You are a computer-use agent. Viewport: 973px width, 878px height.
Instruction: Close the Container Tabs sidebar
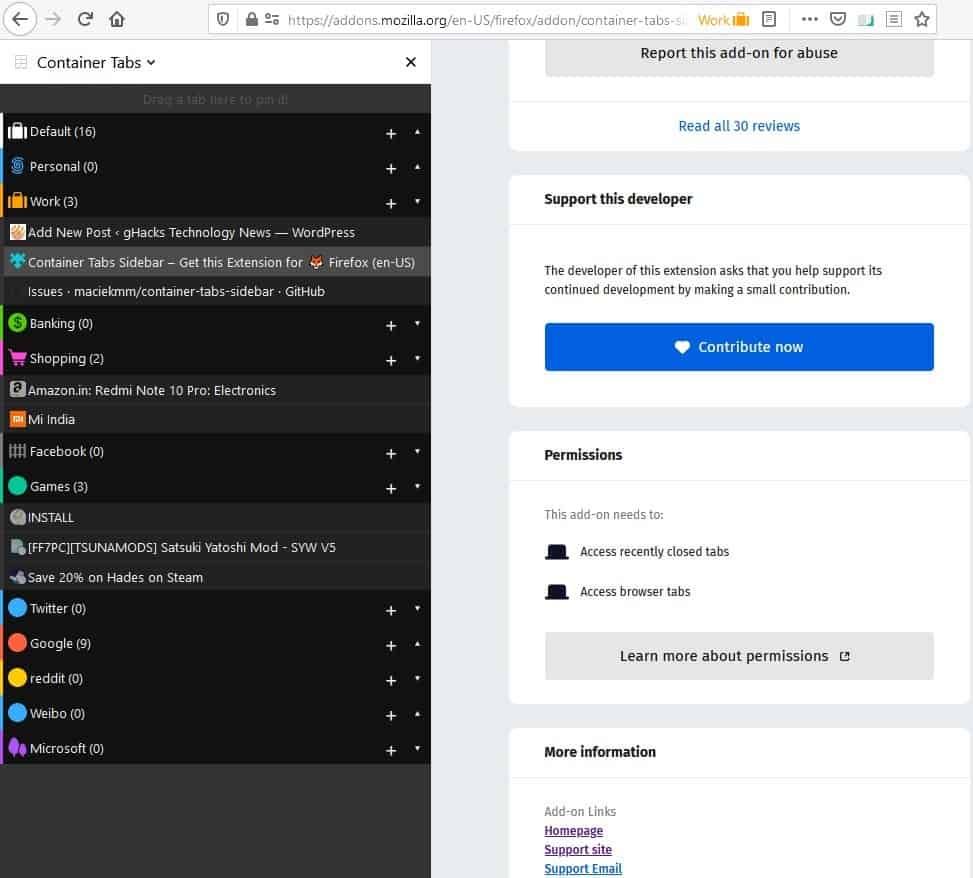point(411,62)
